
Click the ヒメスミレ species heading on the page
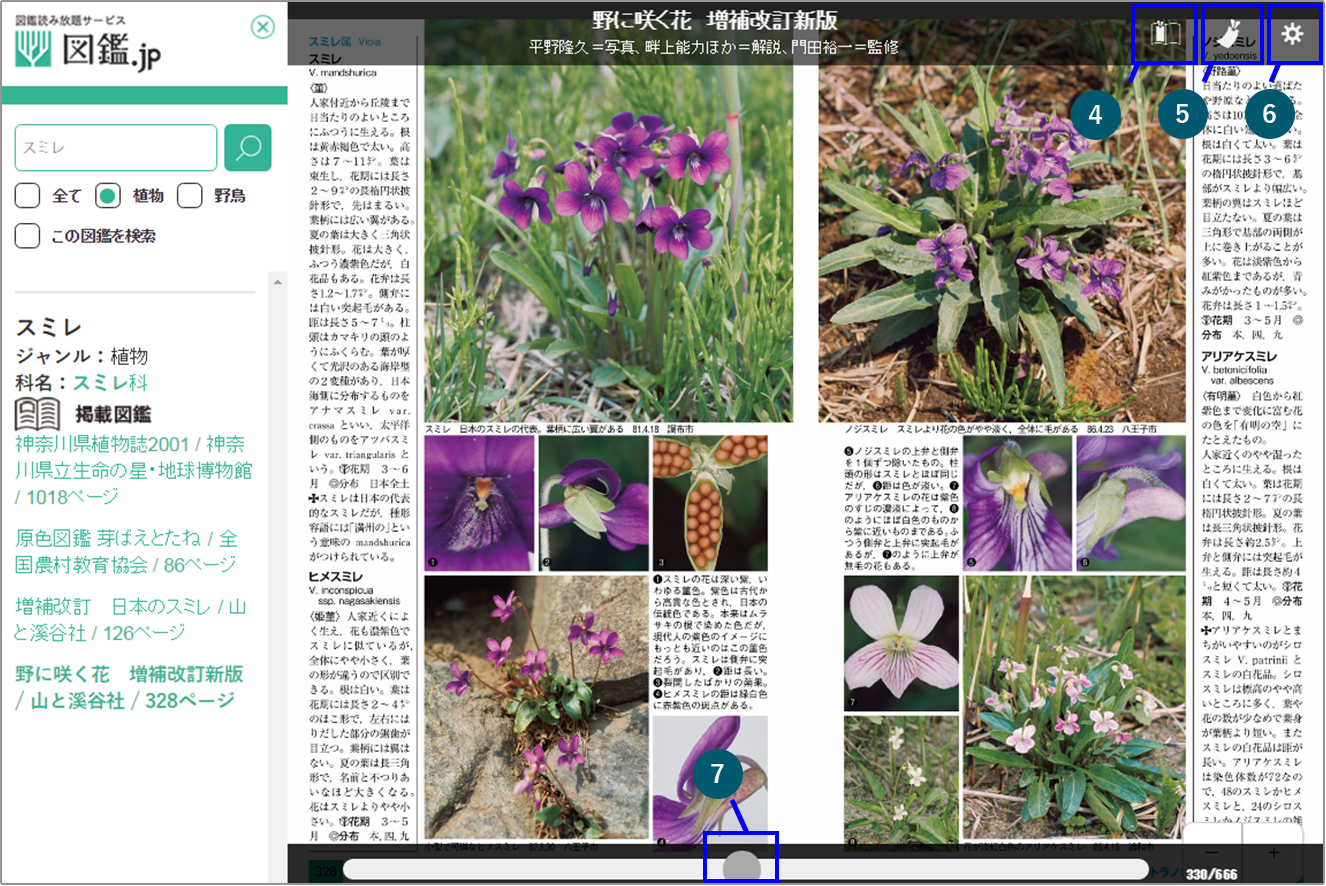click(x=336, y=577)
